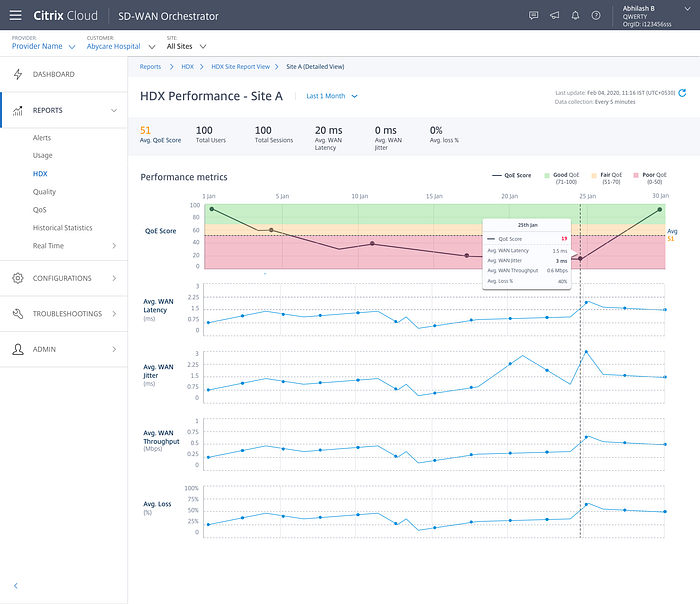Viewport: 700px width, 604px height.
Task: Click the Reports breadcrumb link
Action: (x=150, y=67)
